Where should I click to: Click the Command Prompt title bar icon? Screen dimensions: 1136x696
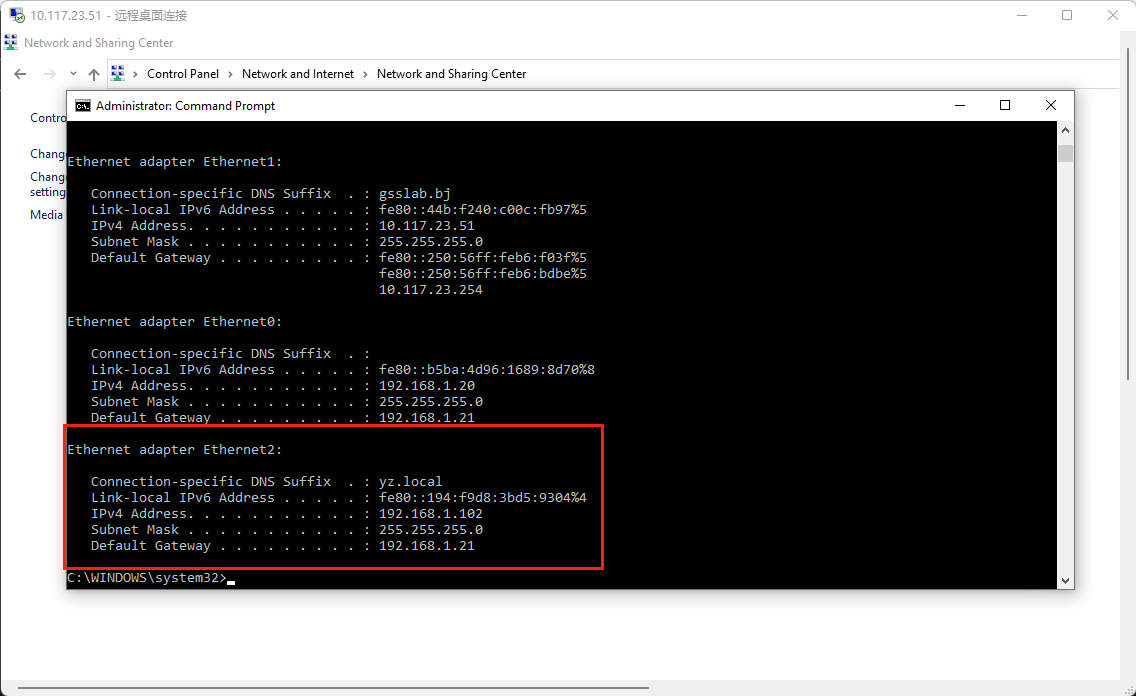pos(83,105)
